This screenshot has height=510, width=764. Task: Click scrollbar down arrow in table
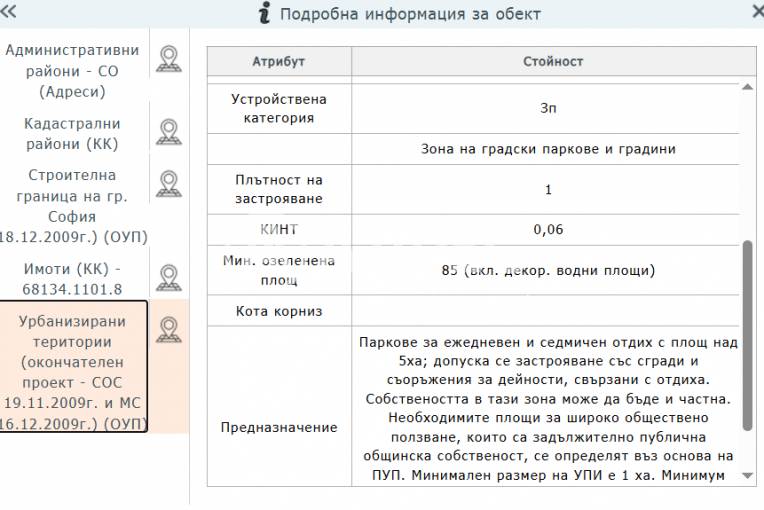[x=747, y=475]
